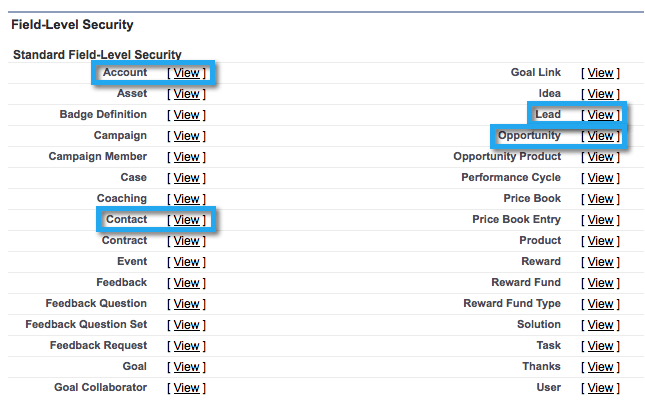Click View next to Goal Collaborator
The height and width of the screenshot is (405, 645).
pyautogui.click(x=186, y=387)
